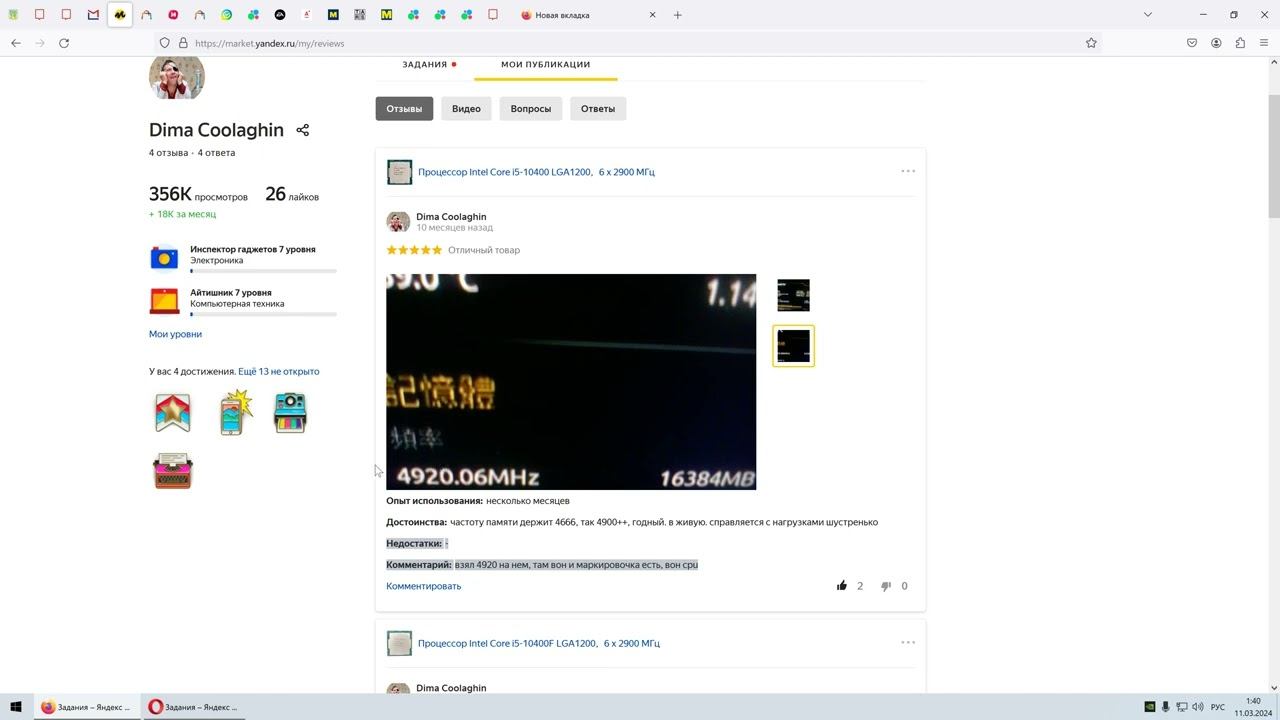Click reviewer name in i5-10400 review
This screenshot has height=720, width=1280.
451,217
